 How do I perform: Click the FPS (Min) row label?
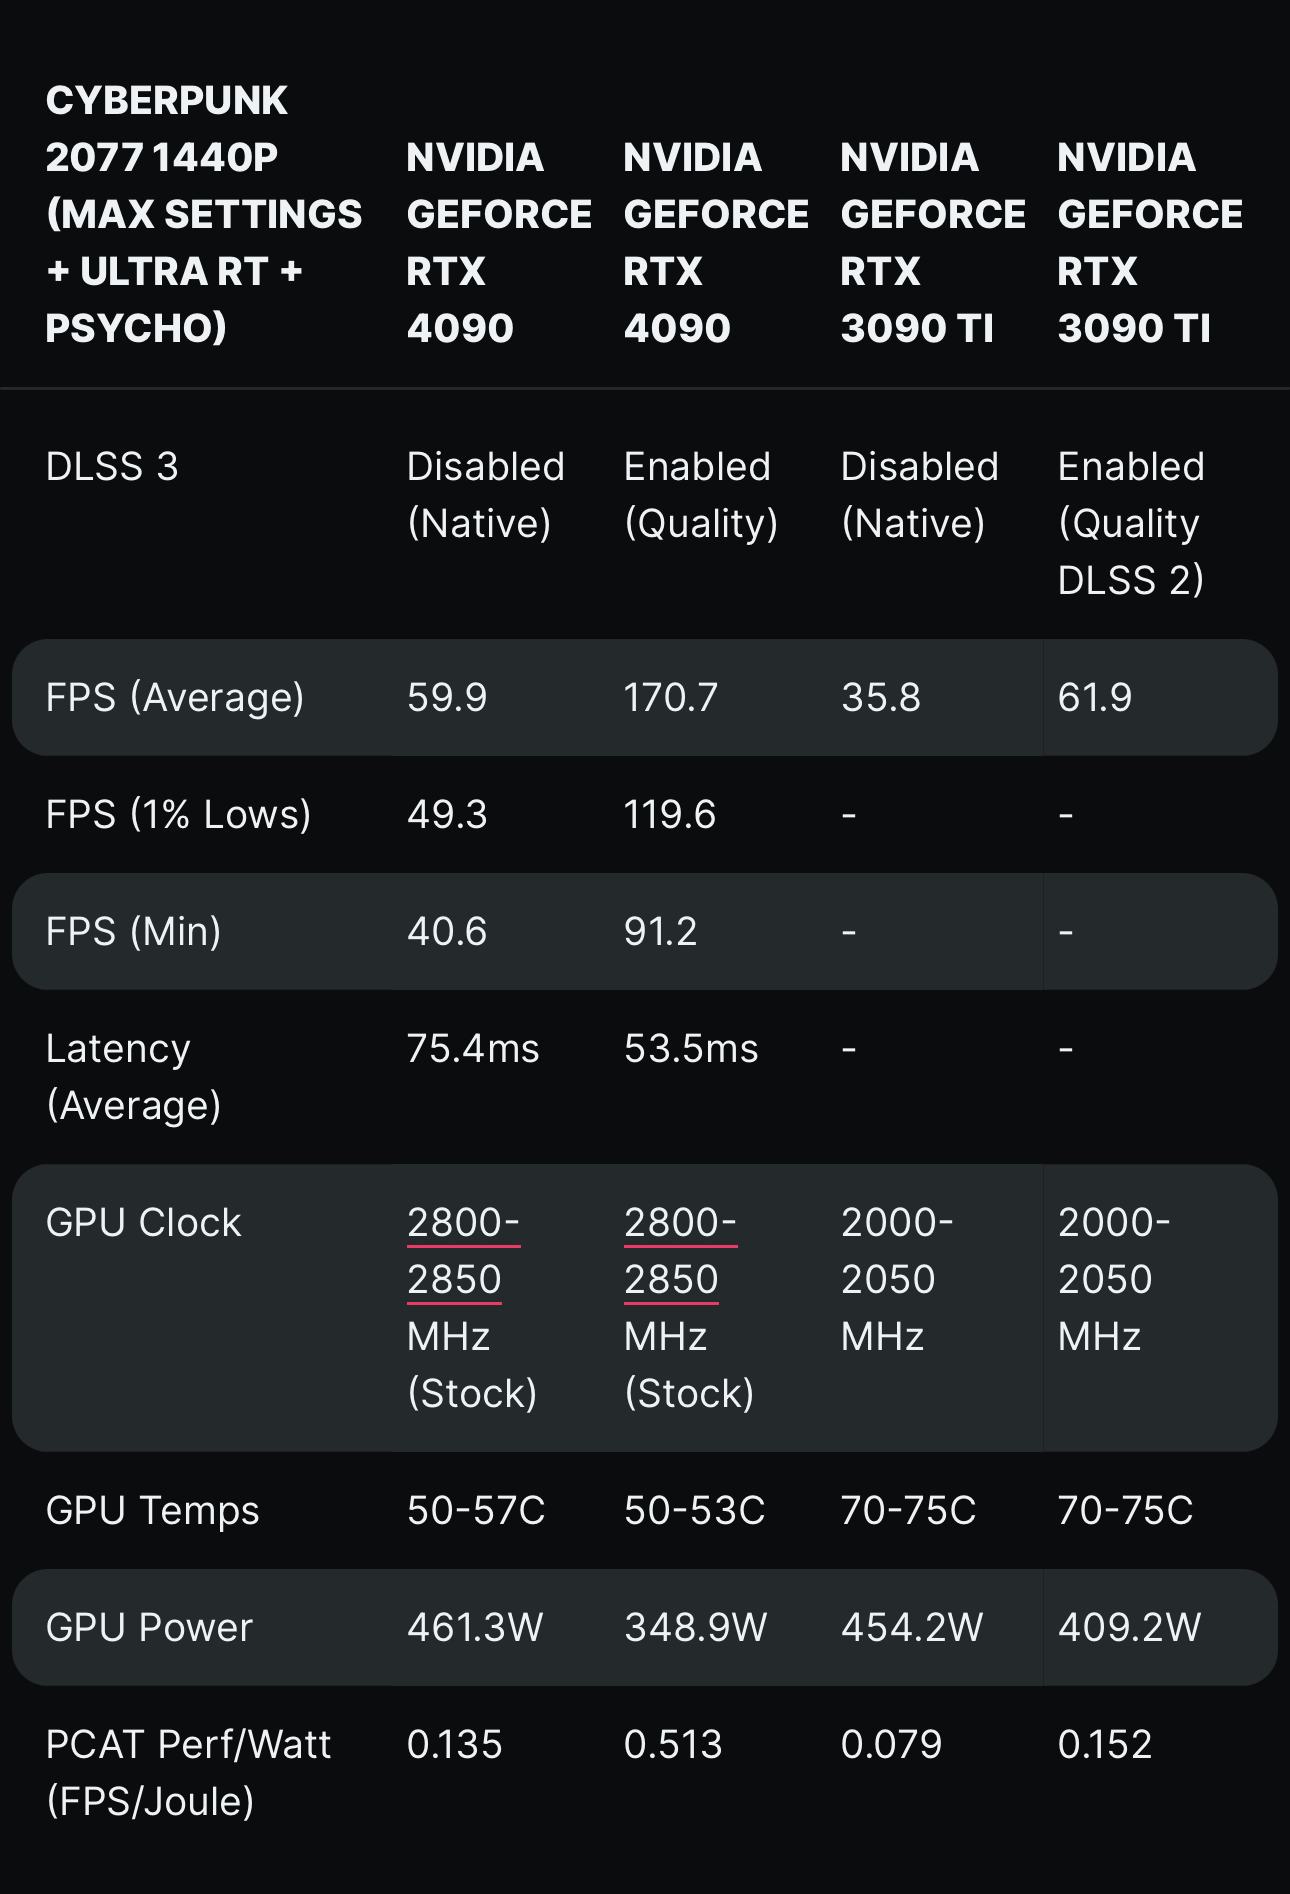(x=133, y=931)
